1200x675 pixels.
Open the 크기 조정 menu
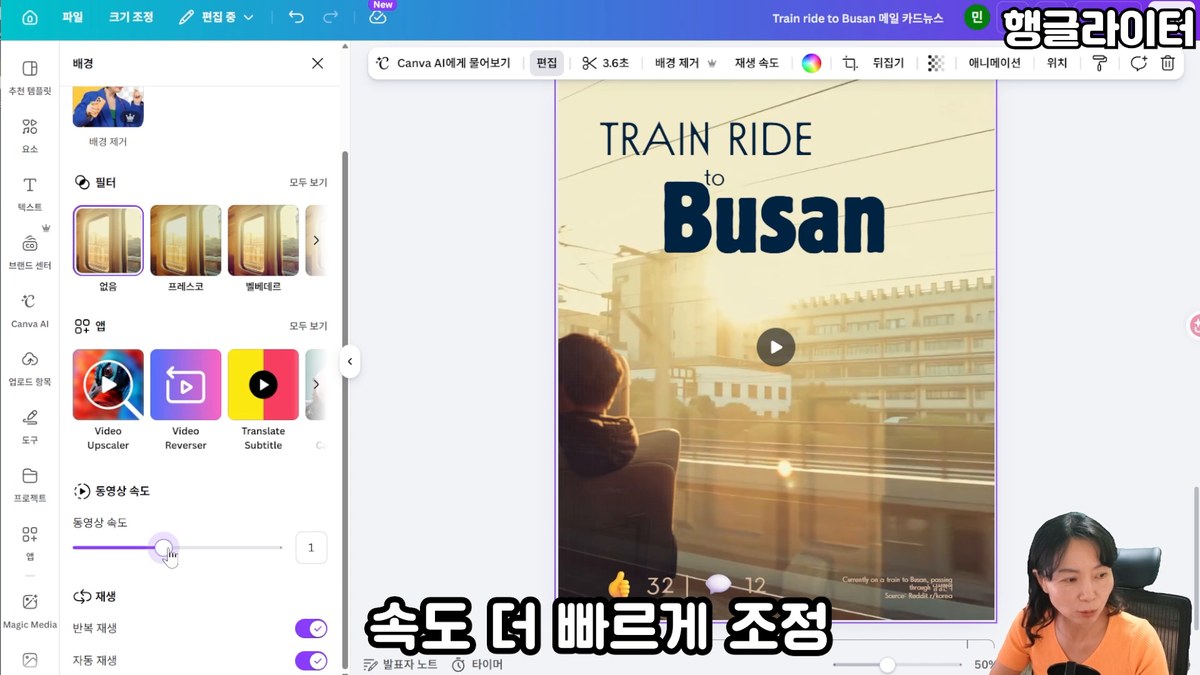click(x=131, y=18)
